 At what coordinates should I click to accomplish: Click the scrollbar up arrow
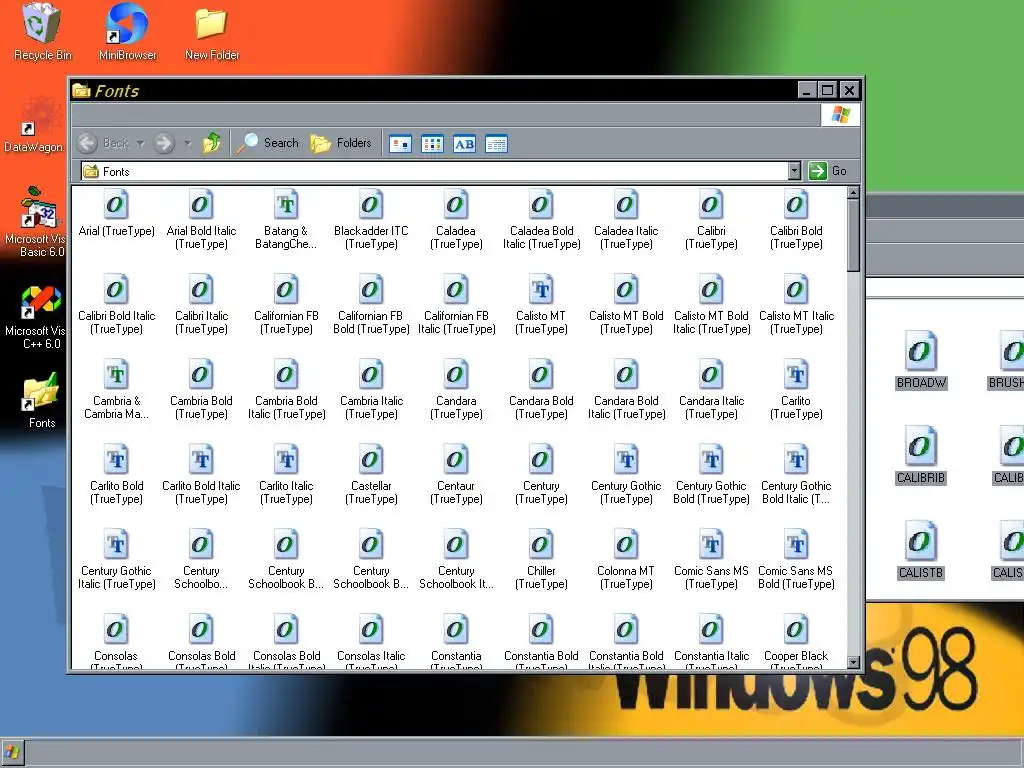[x=853, y=193]
